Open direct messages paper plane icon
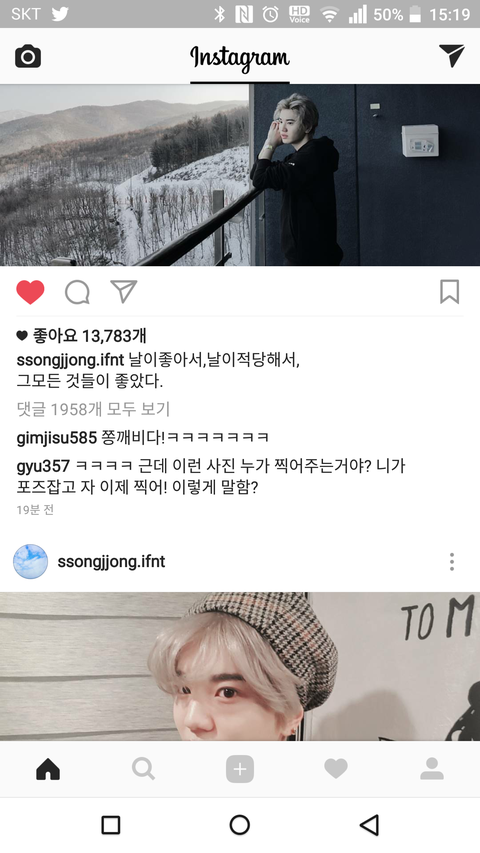 (452, 55)
